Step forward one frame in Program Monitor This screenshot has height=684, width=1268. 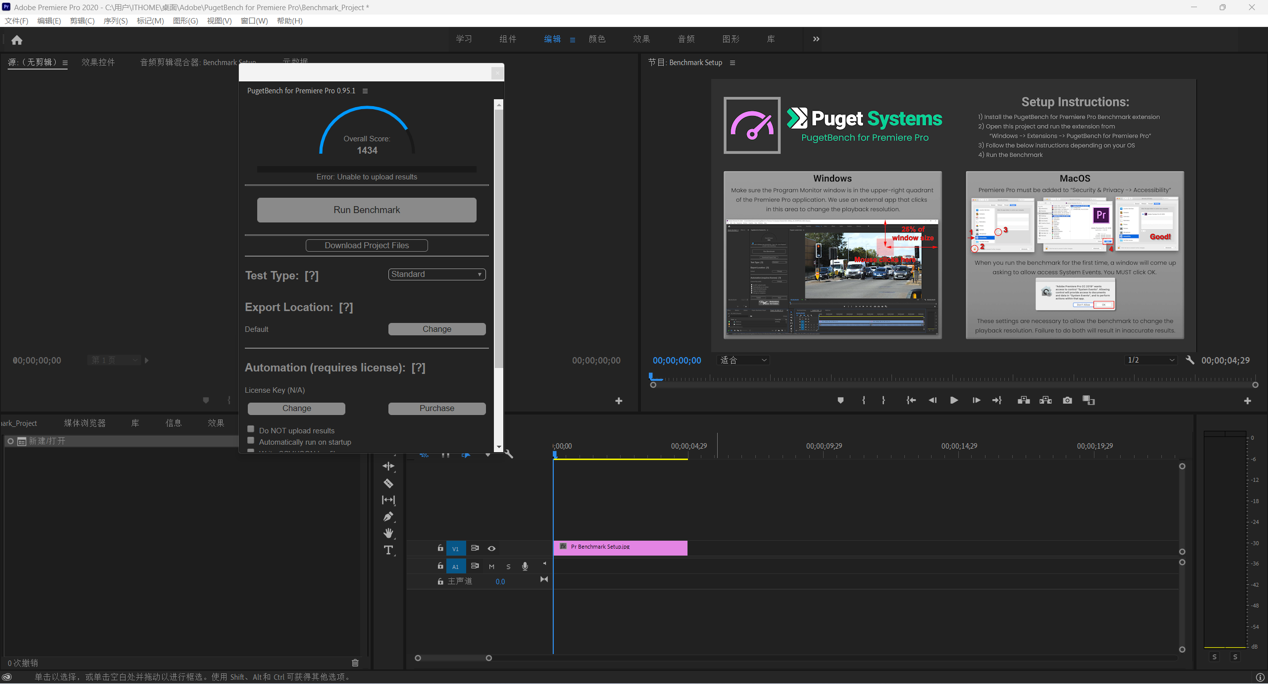pos(976,400)
